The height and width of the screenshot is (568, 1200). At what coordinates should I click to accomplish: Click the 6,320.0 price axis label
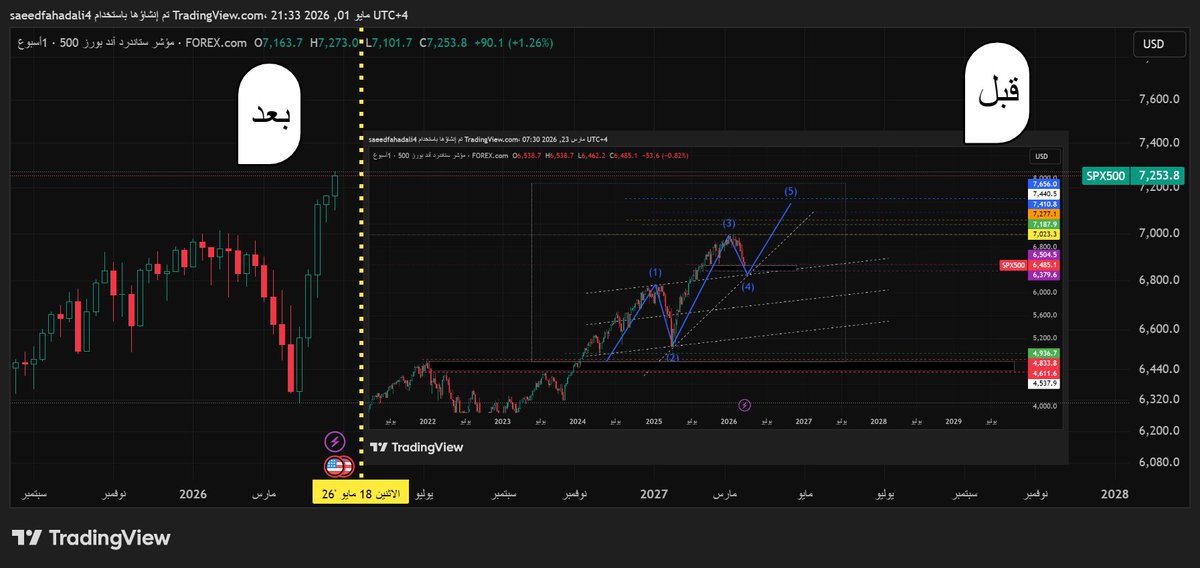pos(1158,399)
